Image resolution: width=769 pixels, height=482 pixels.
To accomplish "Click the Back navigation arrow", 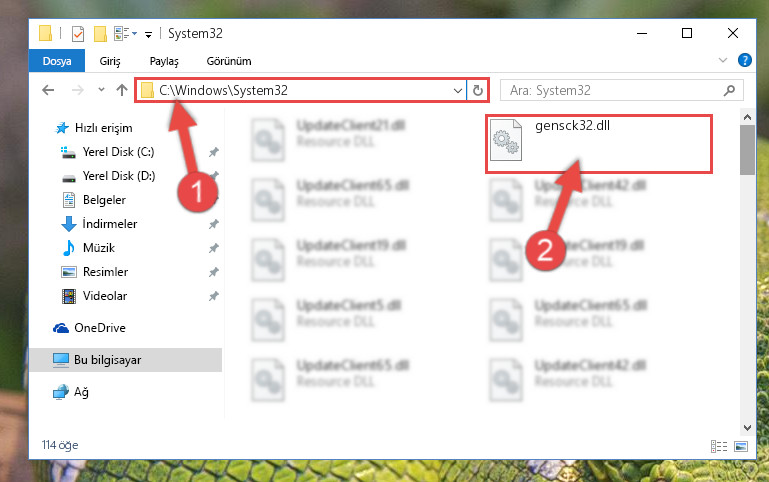I will [48, 90].
